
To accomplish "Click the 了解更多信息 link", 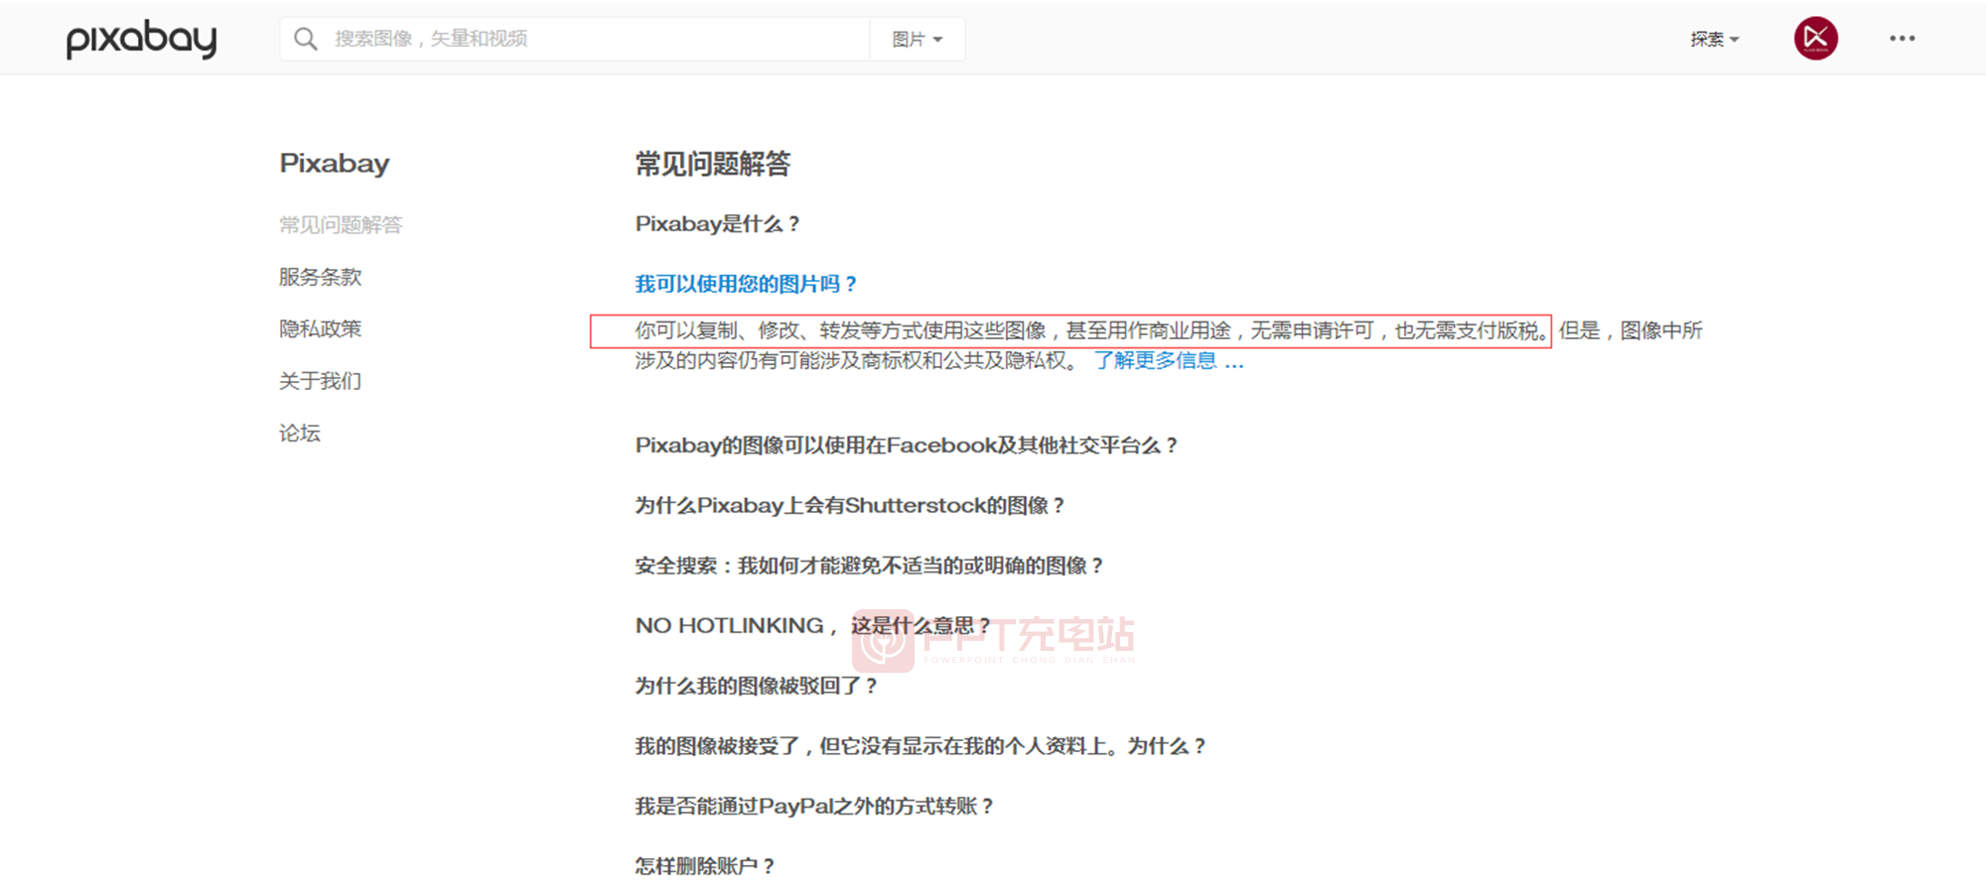I will coord(1167,361).
